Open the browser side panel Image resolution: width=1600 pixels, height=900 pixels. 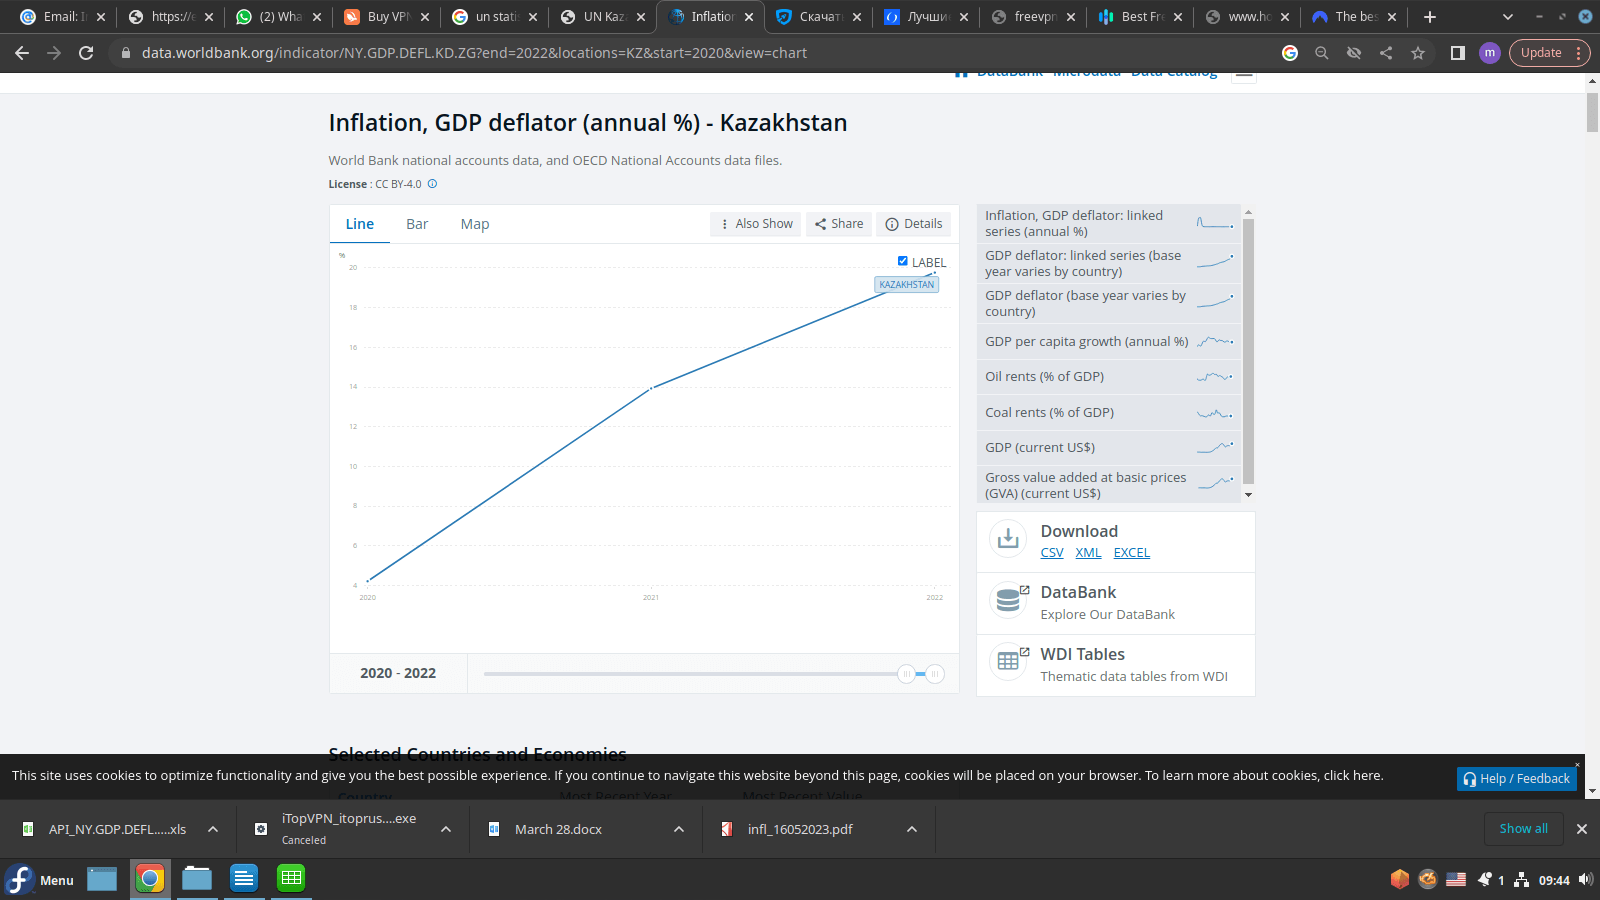pyautogui.click(x=1458, y=53)
